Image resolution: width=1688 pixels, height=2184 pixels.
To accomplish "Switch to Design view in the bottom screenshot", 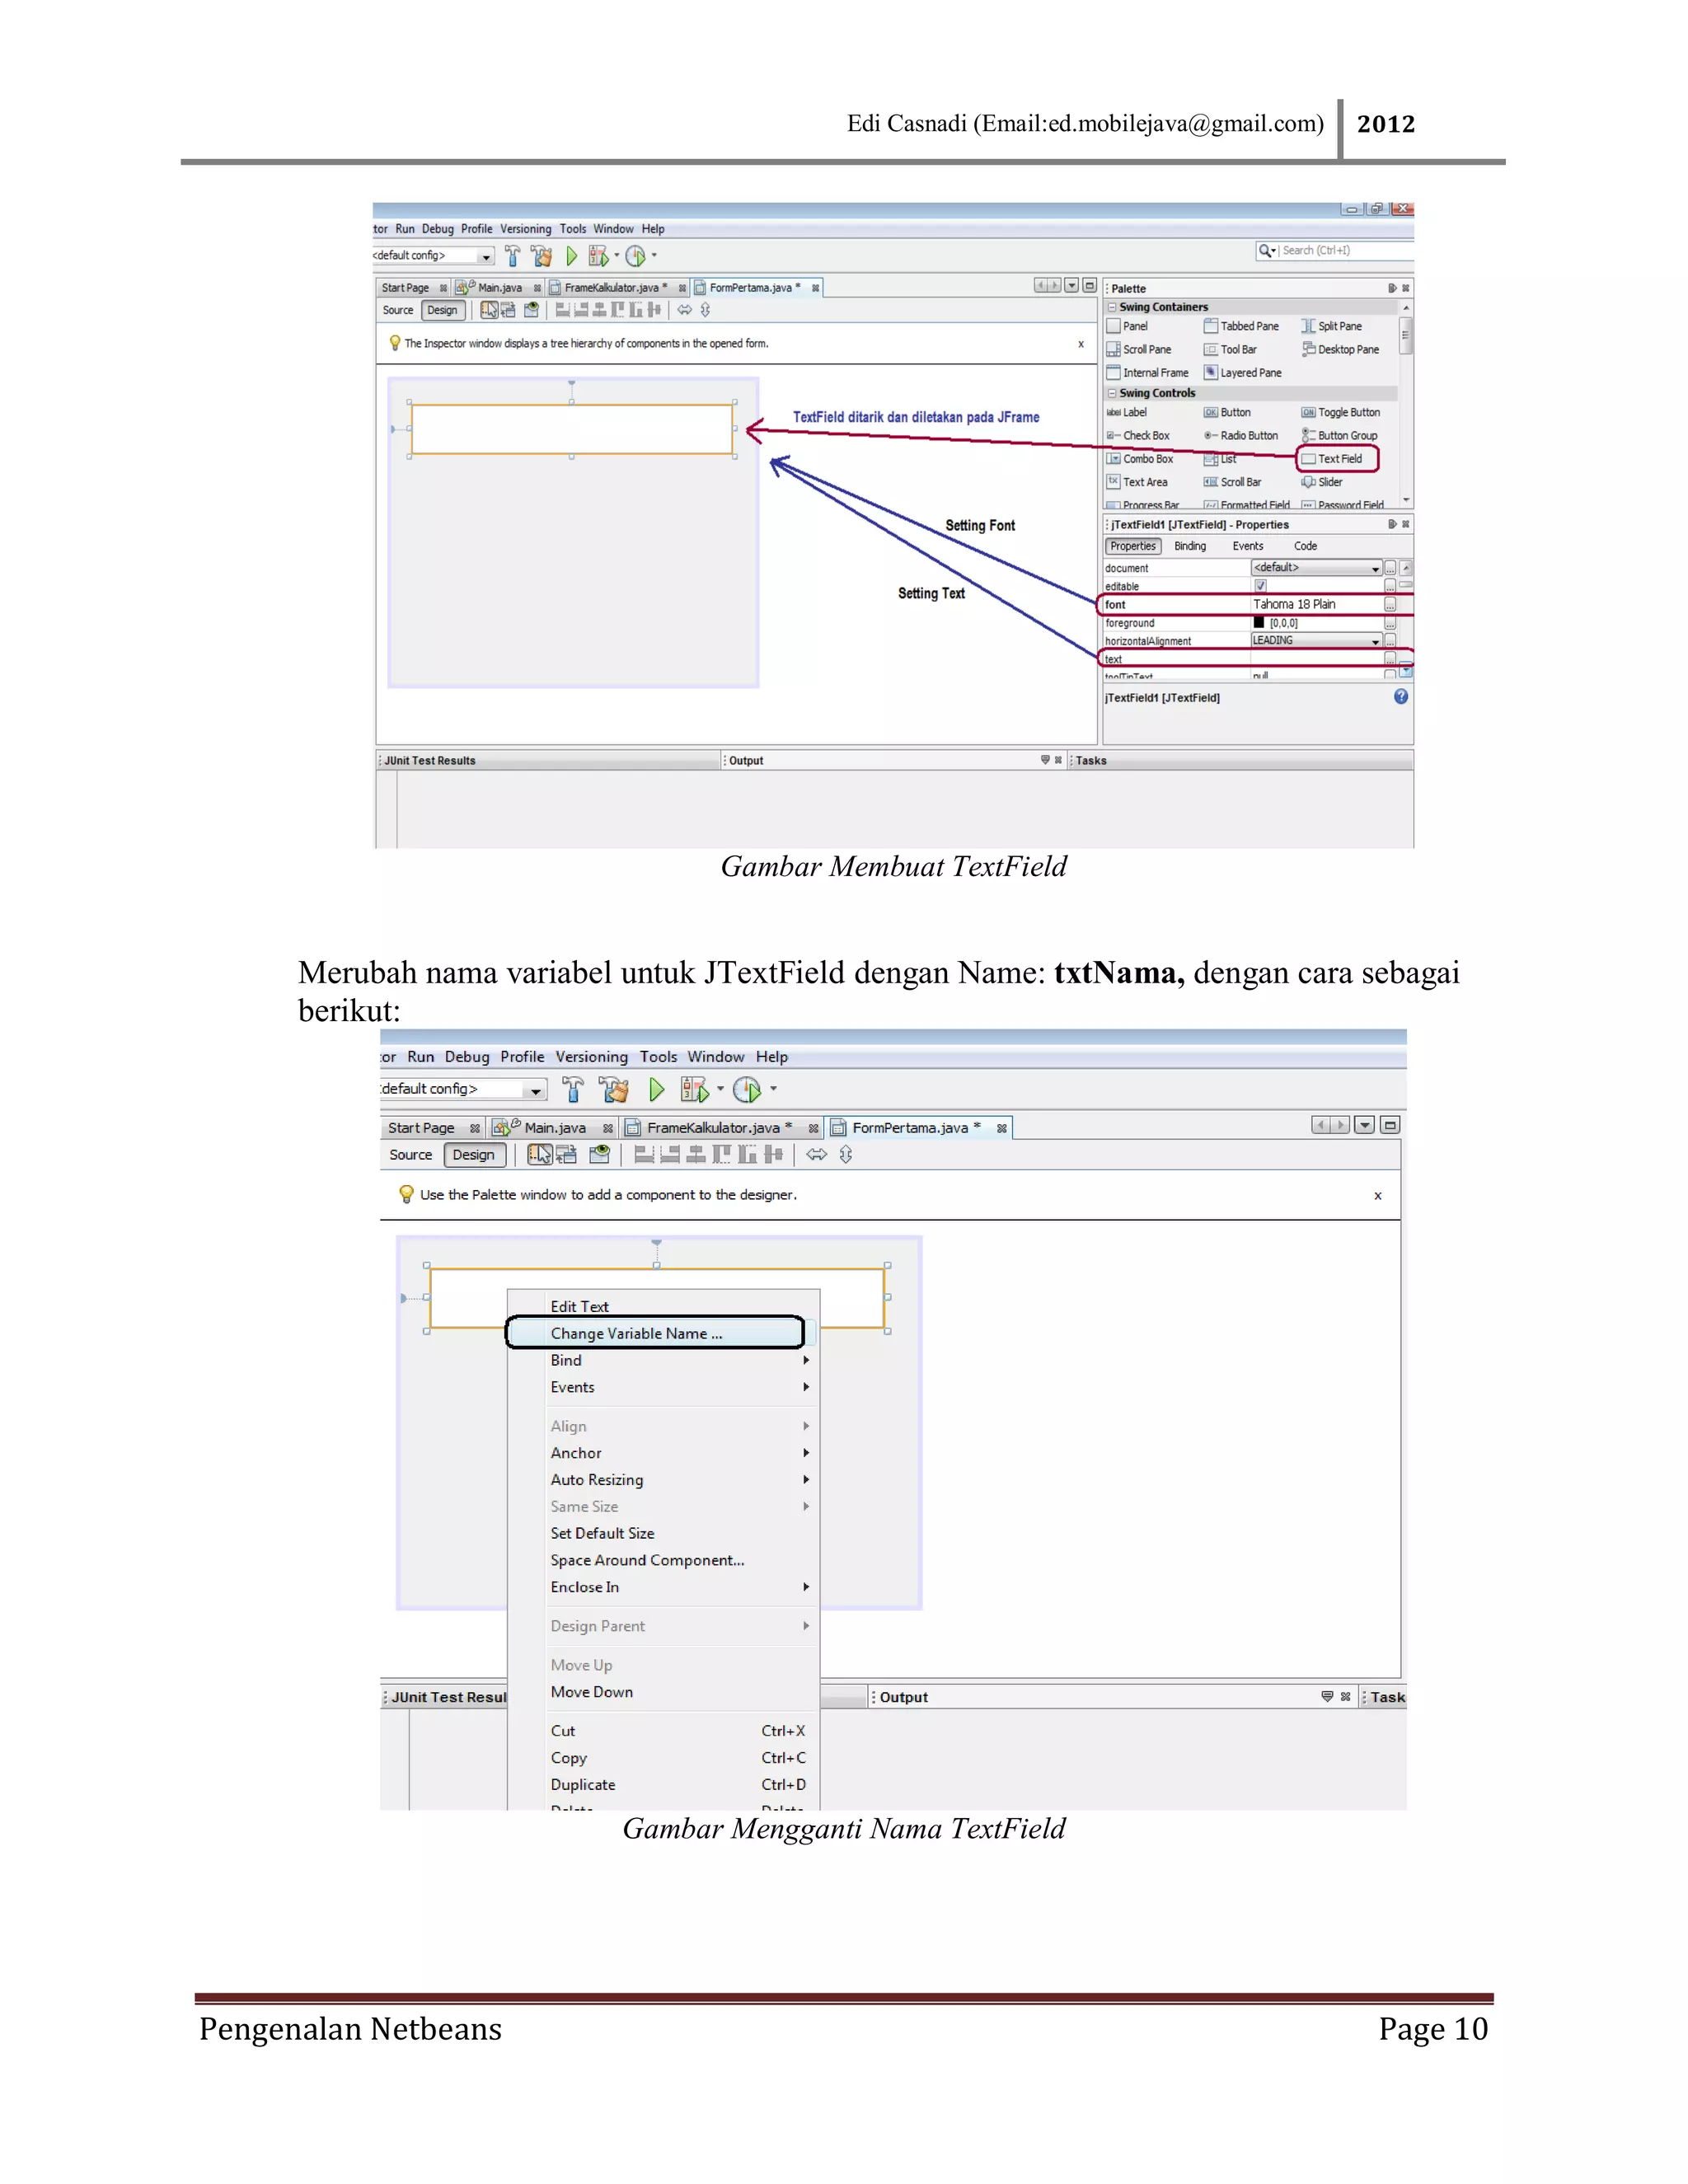I will click(474, 1154).
